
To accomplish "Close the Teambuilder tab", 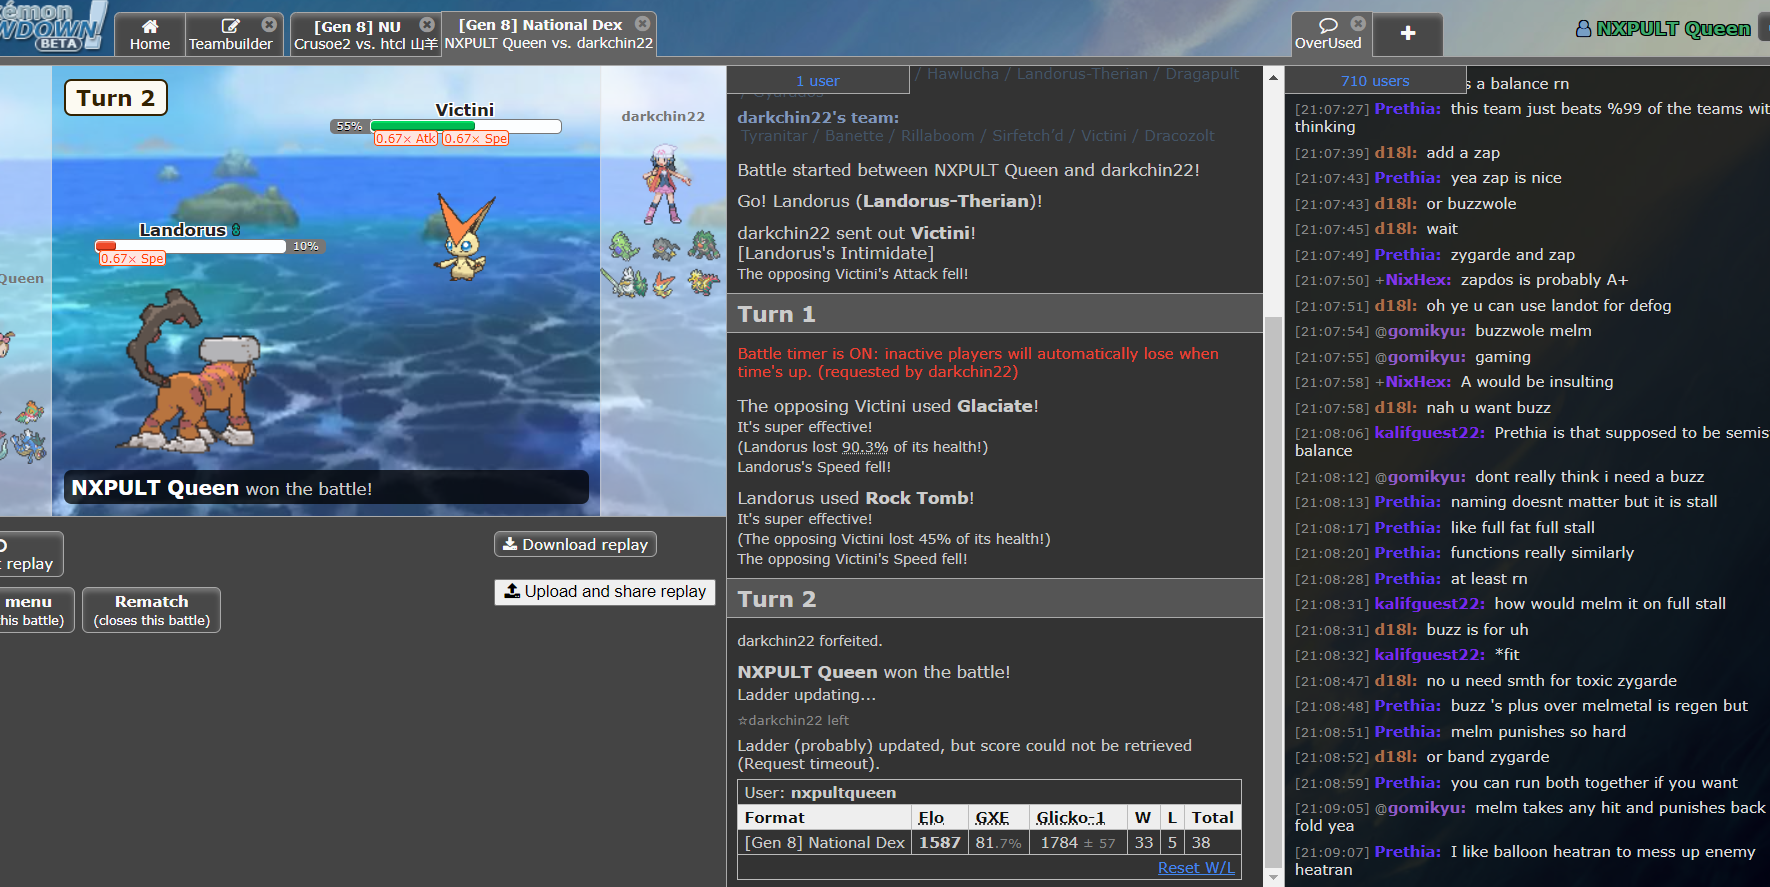I will [x=269, y=24].
